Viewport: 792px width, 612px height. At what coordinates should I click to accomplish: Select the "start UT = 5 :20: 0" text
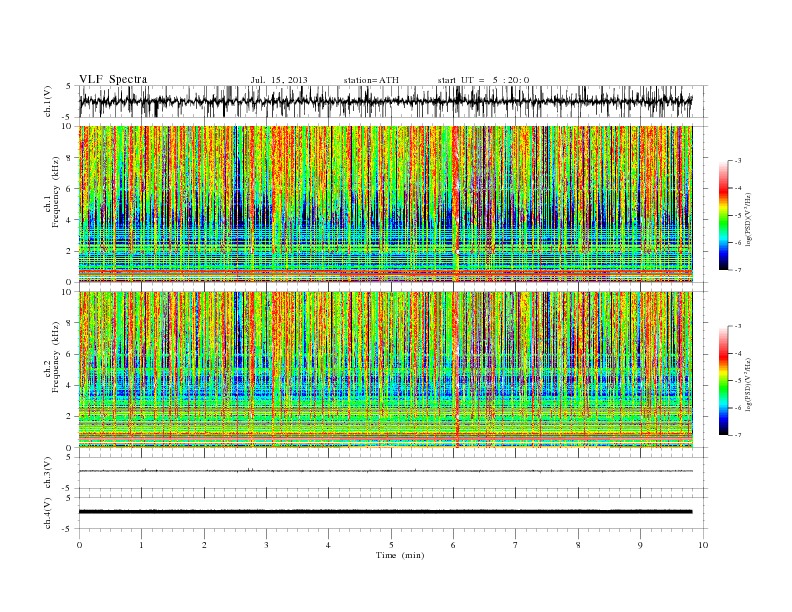(483, 80)
